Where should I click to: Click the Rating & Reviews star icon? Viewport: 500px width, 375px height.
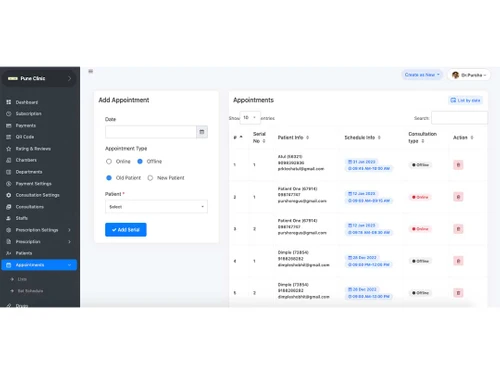tap(9, 149)
